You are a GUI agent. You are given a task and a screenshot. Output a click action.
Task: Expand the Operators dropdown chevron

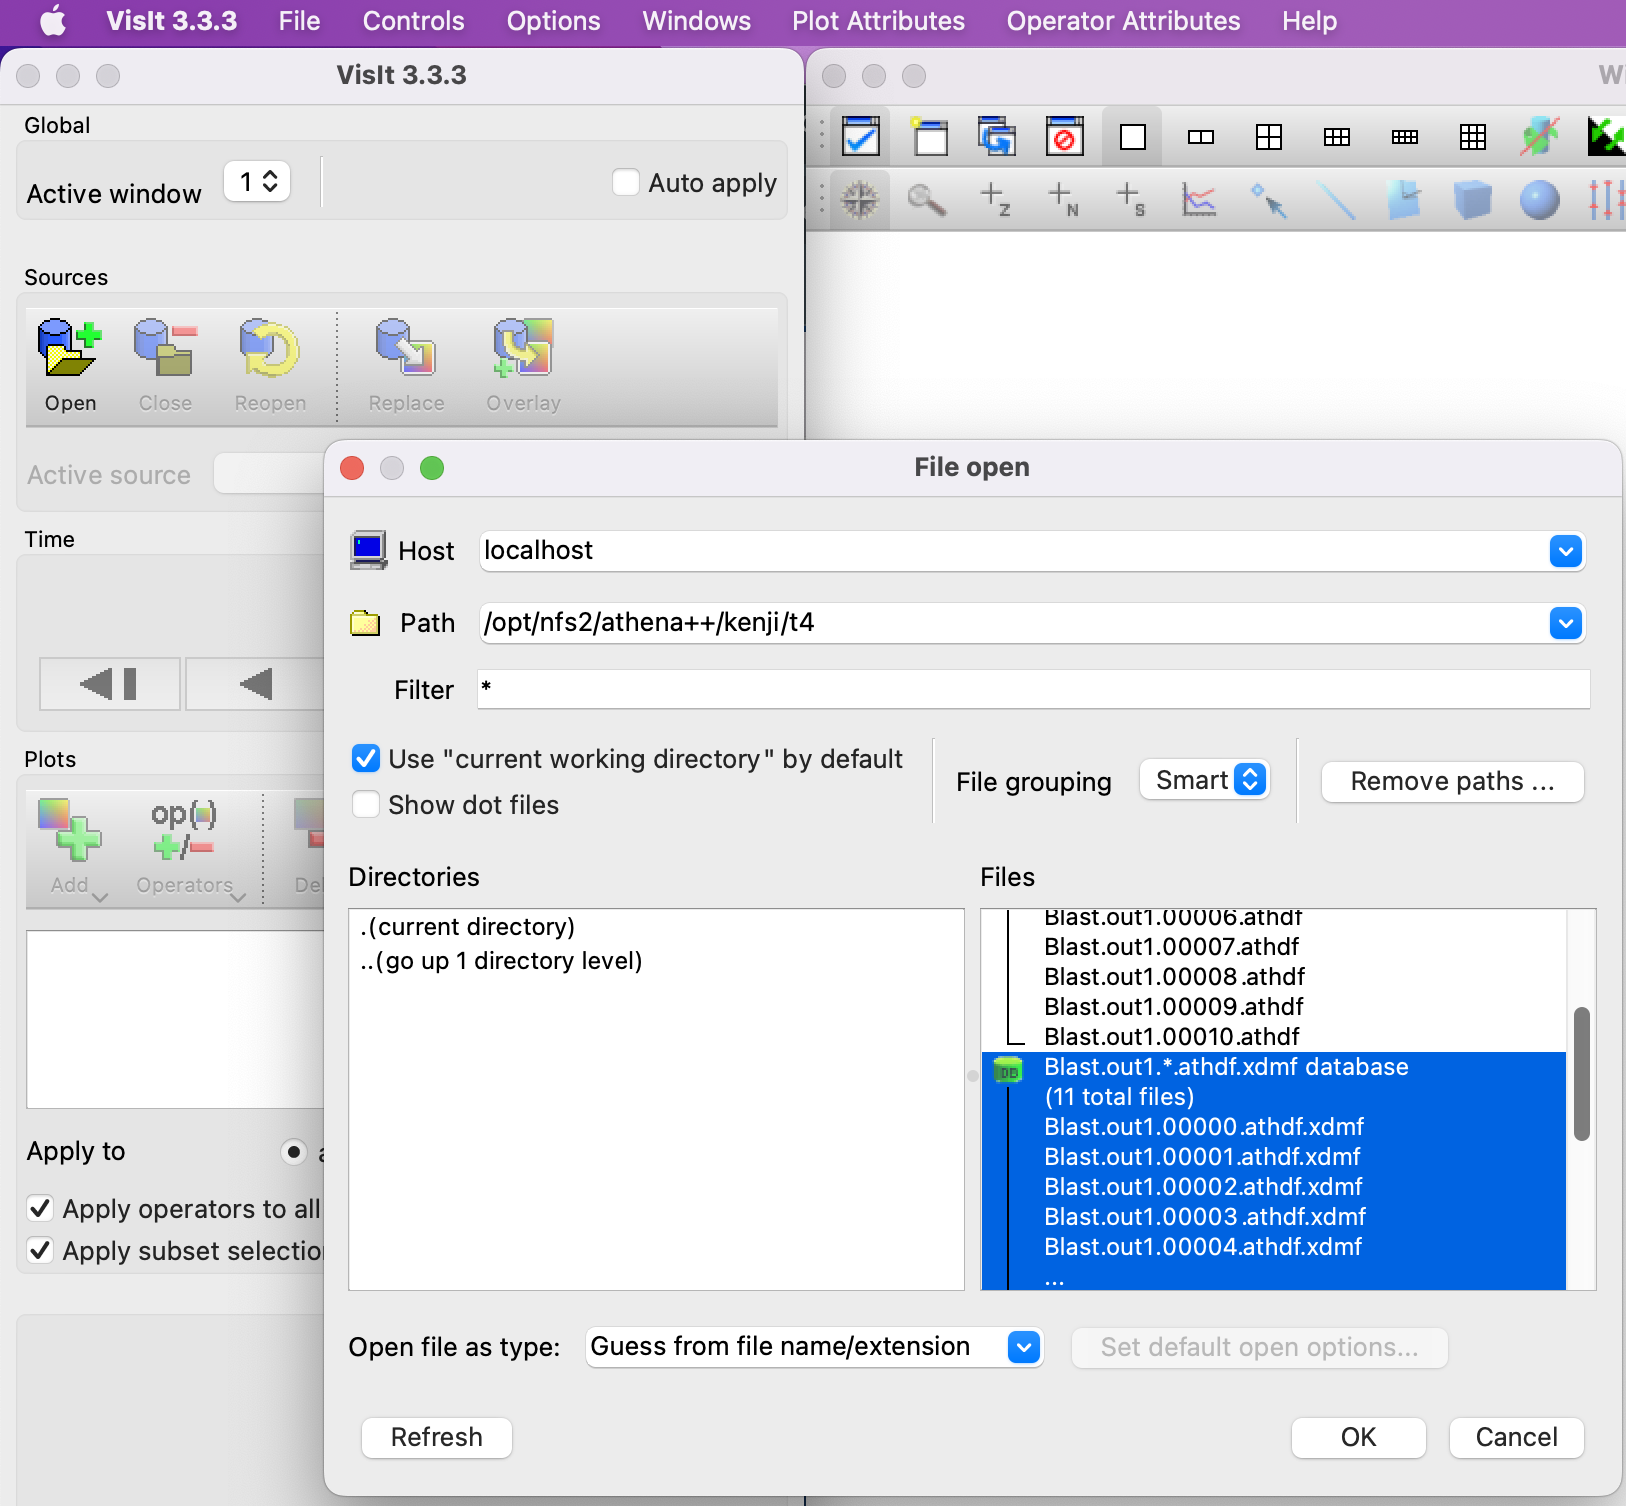(x=238, y=897)
